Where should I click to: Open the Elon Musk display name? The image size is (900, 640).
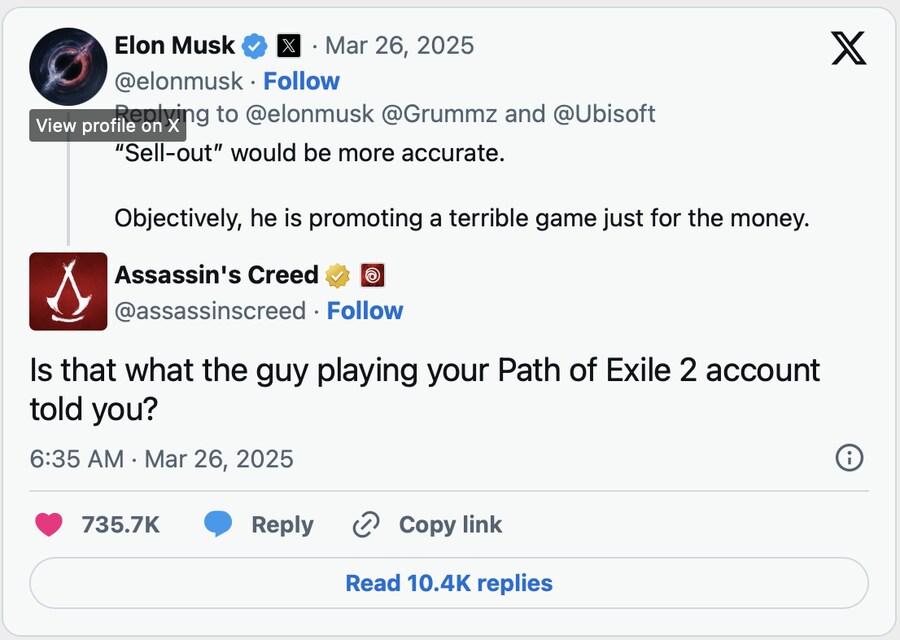coord(175,46)
